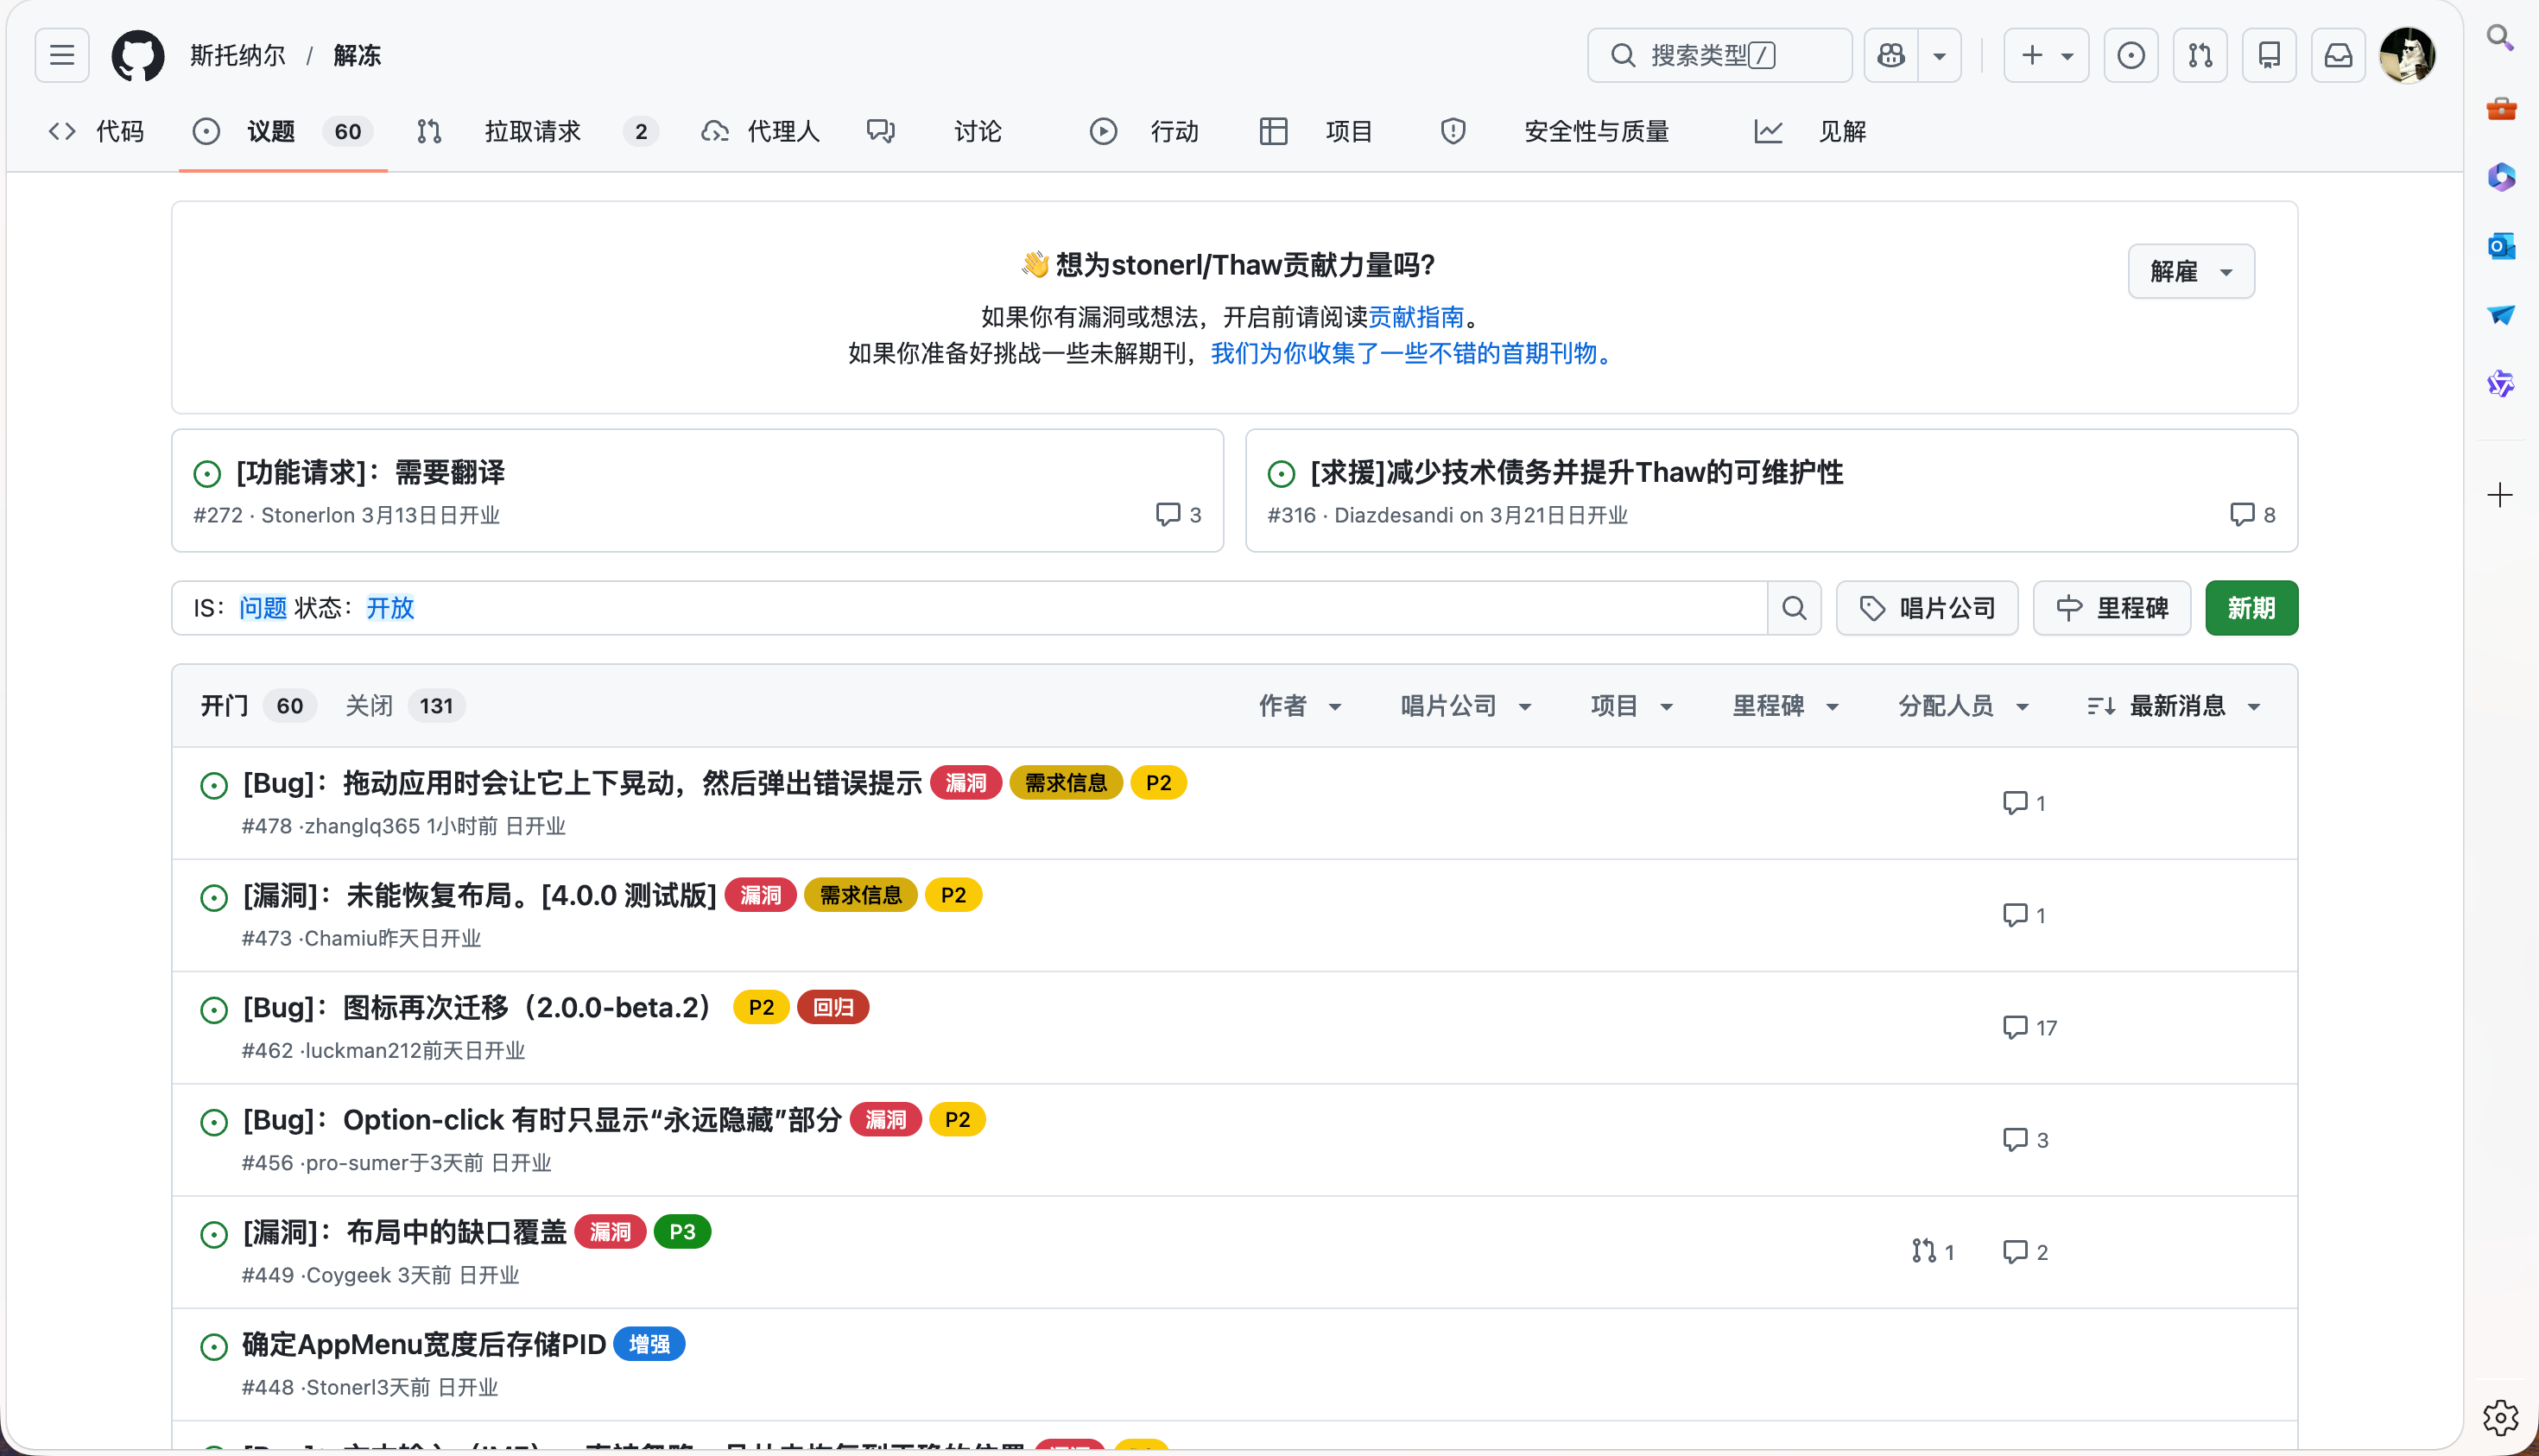Screen dimensions: 2539x1456
Task: Click the red 漏洞 label on issue #478
Action: pos(965,783)
